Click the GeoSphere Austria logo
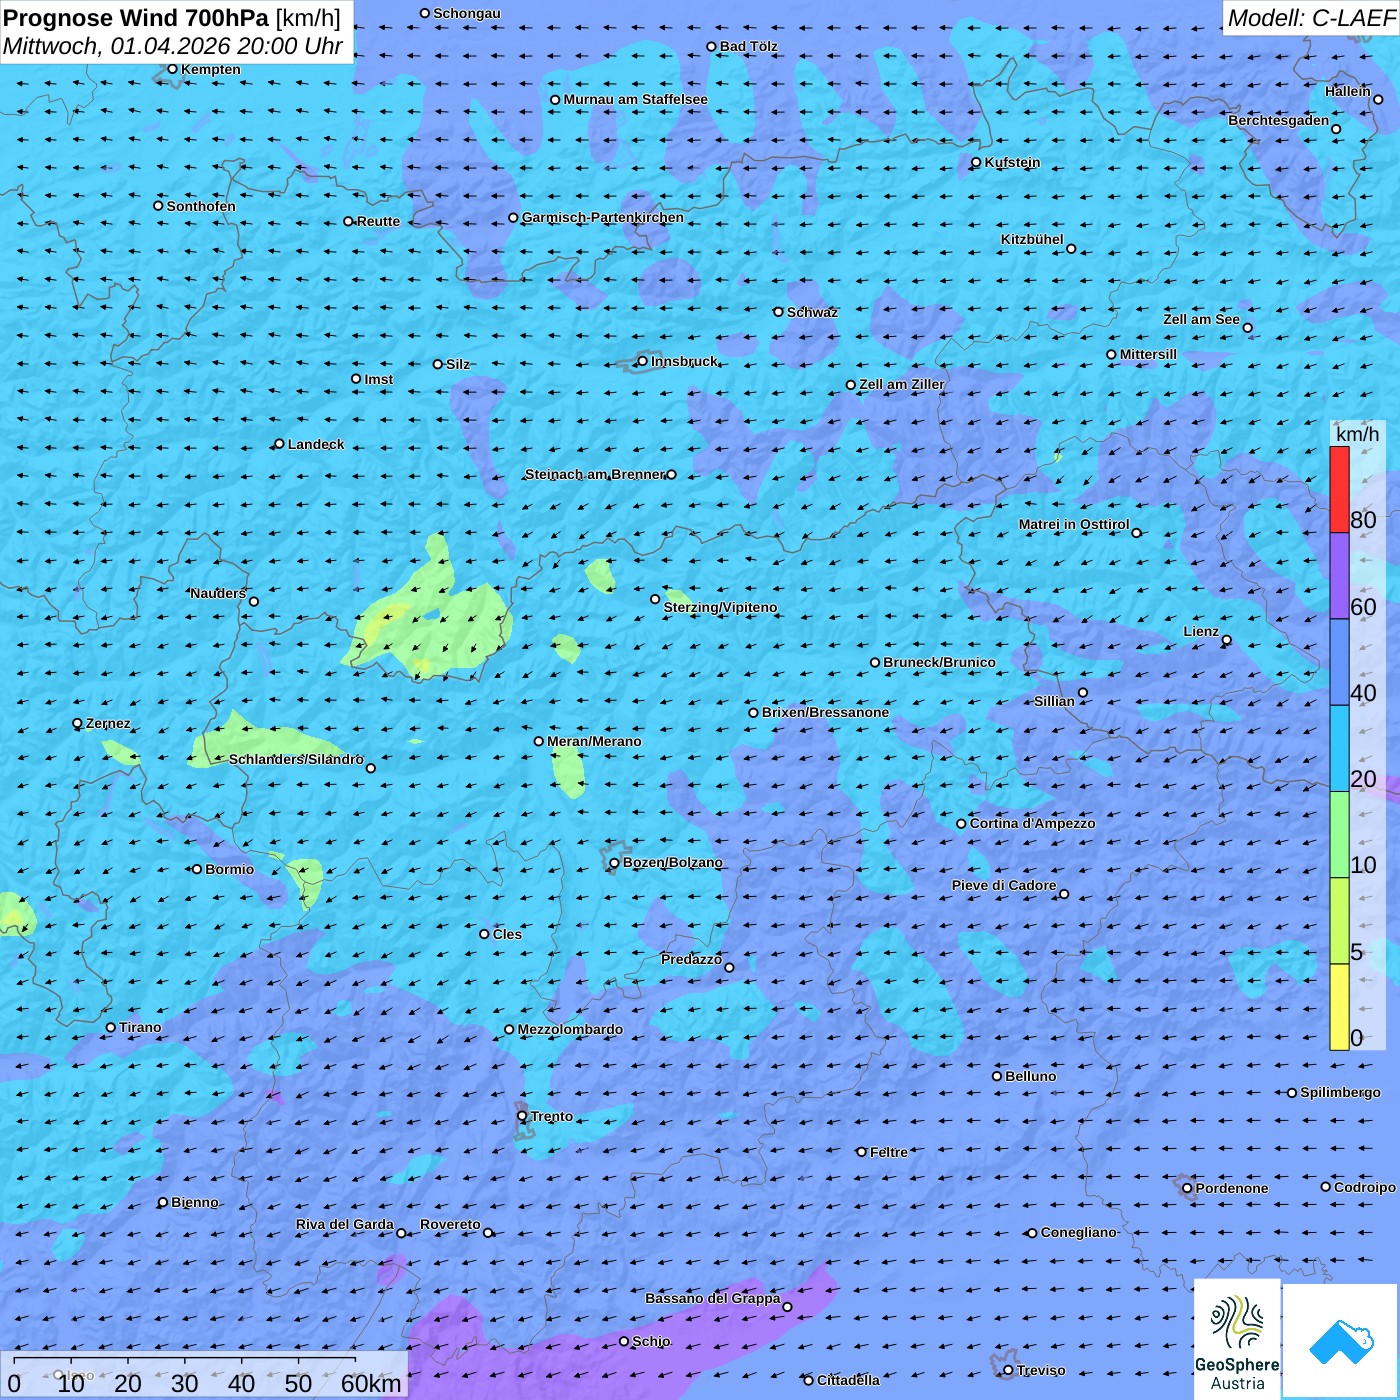 [1237, 1338]
